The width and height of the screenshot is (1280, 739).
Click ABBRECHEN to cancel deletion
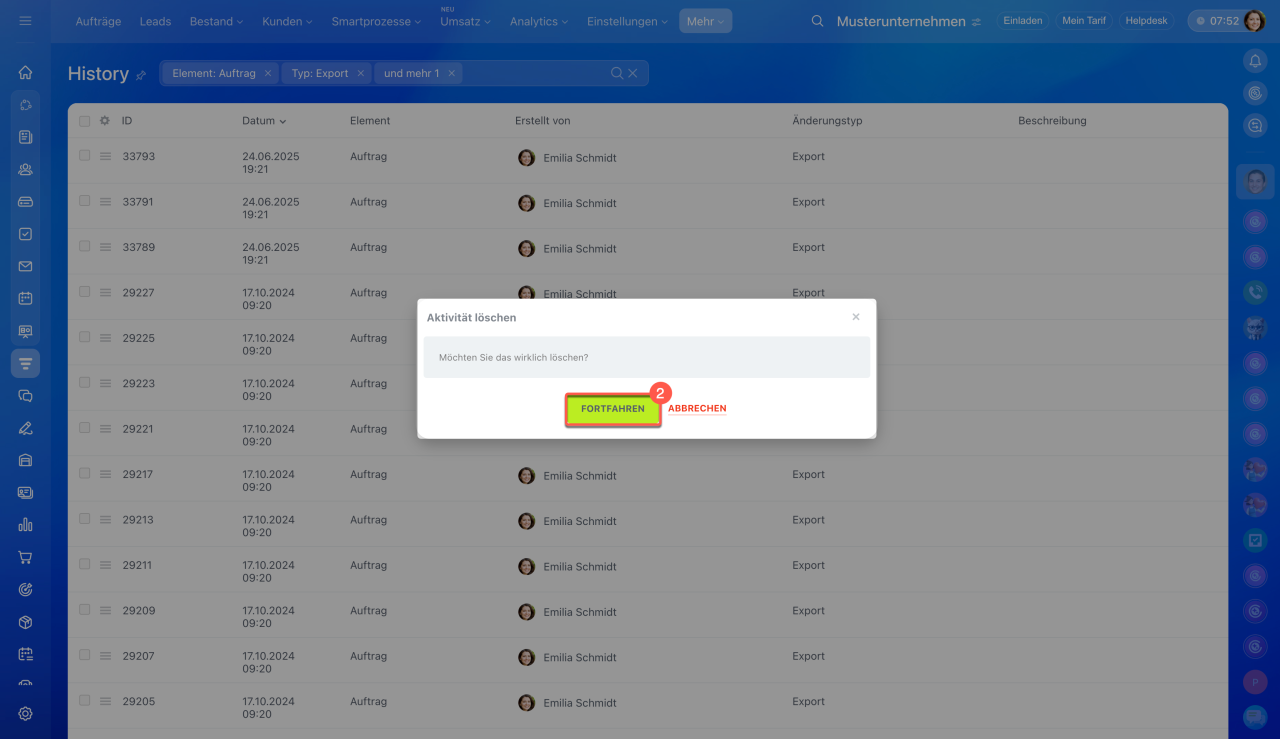(697, 409)
